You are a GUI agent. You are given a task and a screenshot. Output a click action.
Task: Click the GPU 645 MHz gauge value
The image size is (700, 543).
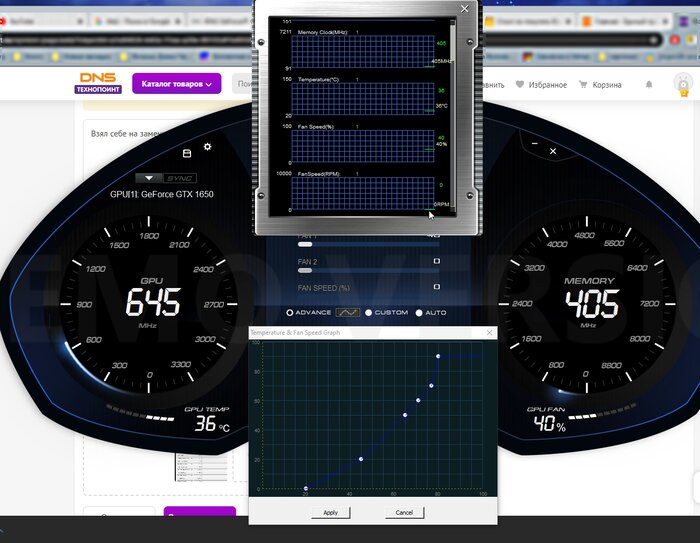(x=153, y=302)
